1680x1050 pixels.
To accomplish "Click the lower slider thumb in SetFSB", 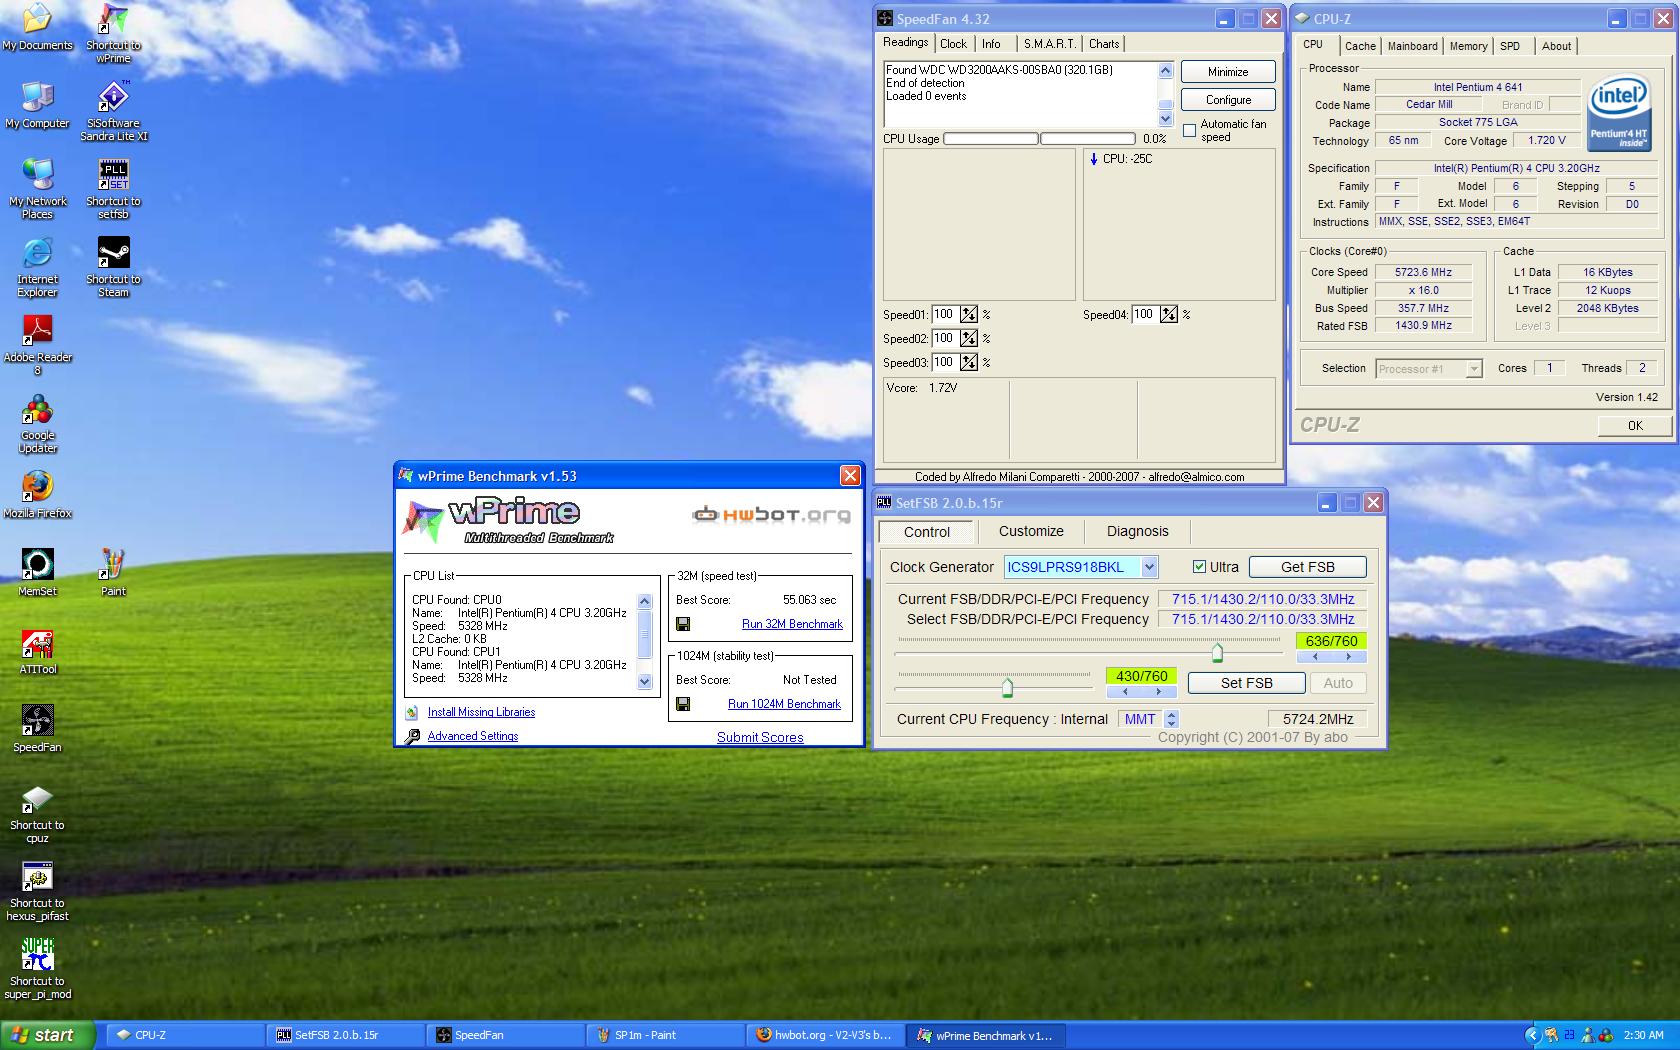I will coord(1007,688).
